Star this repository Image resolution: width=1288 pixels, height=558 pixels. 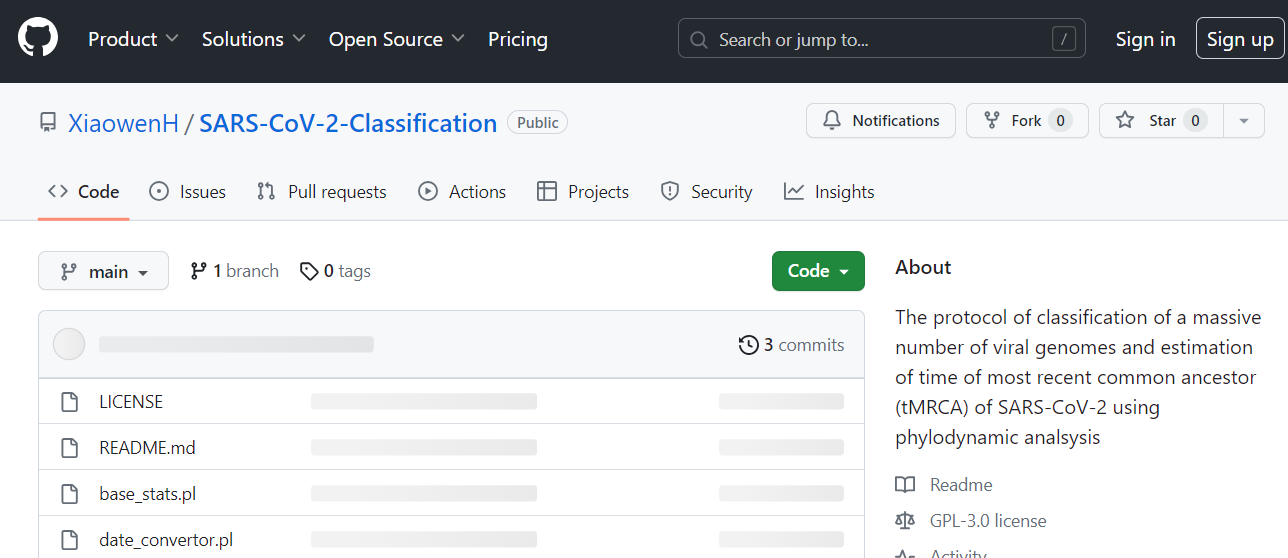1161,120
